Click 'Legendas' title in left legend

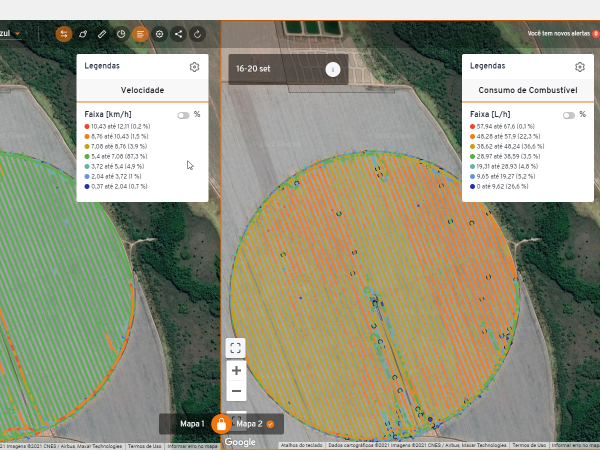point(102,66)
